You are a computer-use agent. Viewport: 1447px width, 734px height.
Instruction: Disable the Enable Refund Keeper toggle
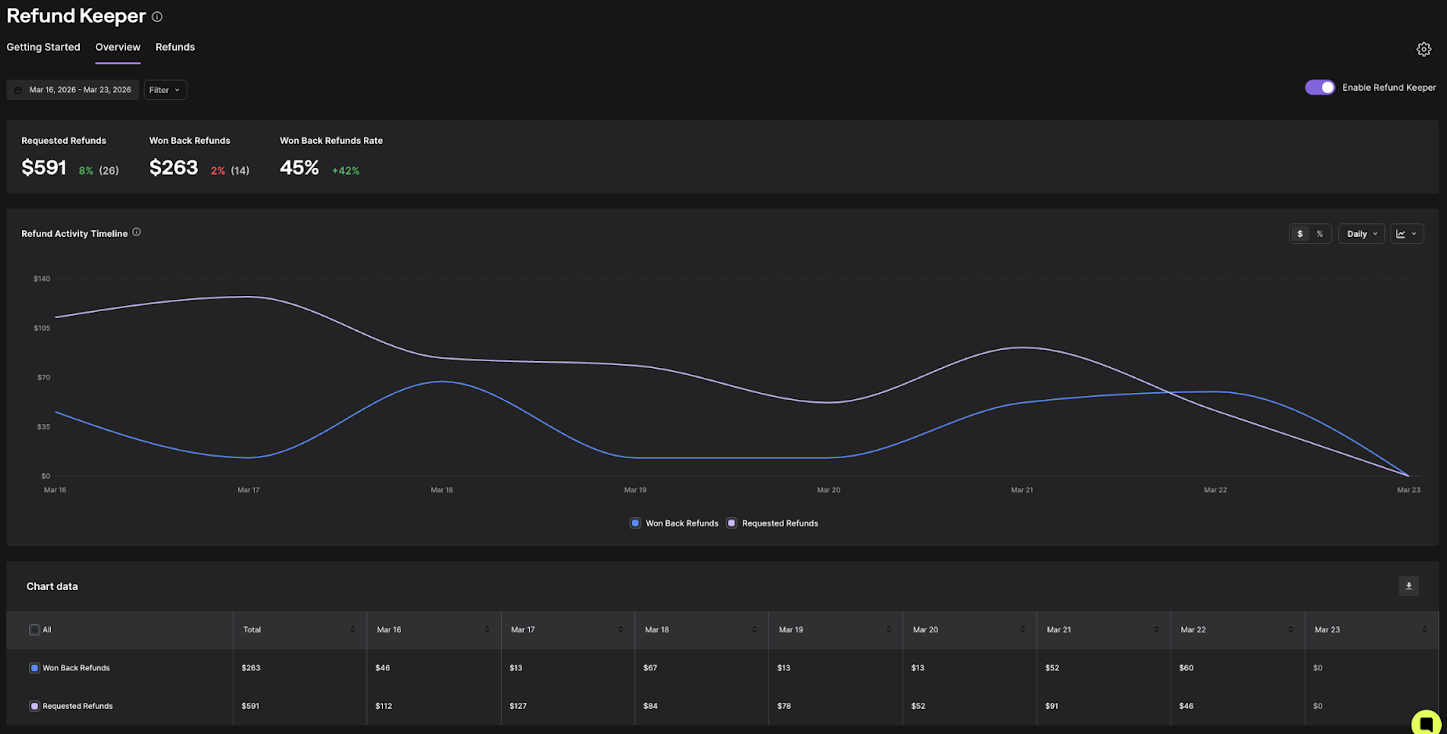click(x=1320, y=87)
